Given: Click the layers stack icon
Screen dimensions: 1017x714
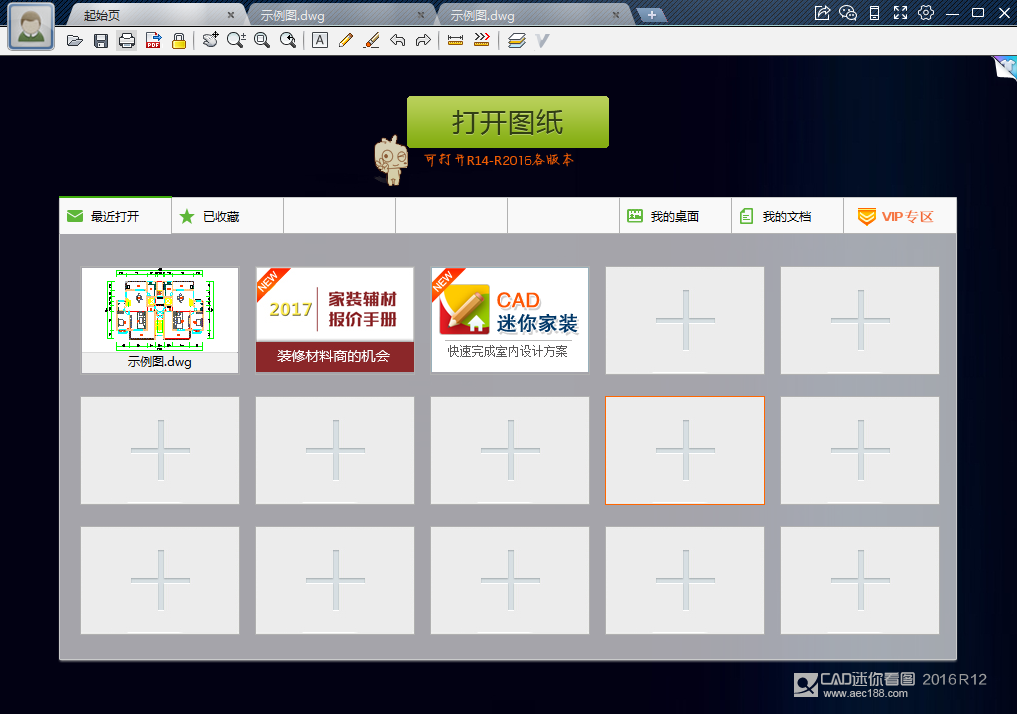Looking at the screenshot, I should point(515,41).
